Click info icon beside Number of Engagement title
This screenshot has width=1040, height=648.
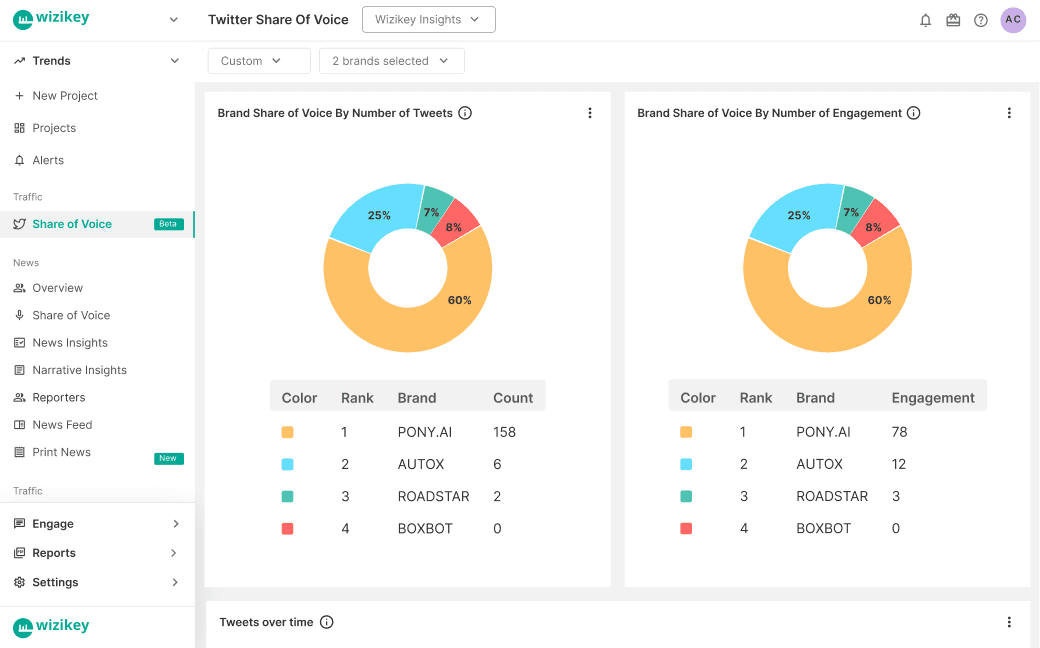point(913,113)
